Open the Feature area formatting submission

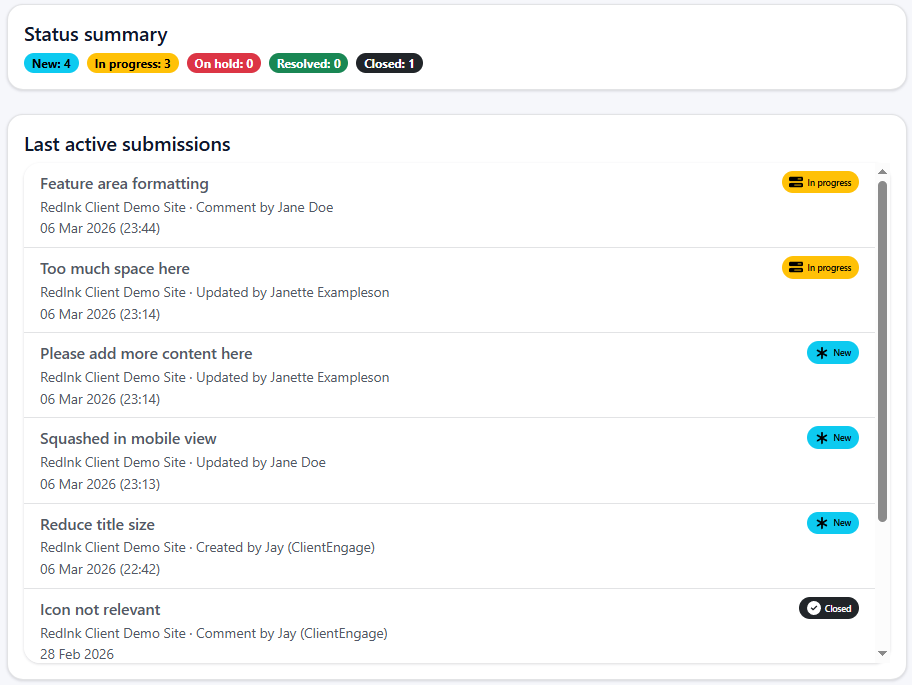(124, 184)
